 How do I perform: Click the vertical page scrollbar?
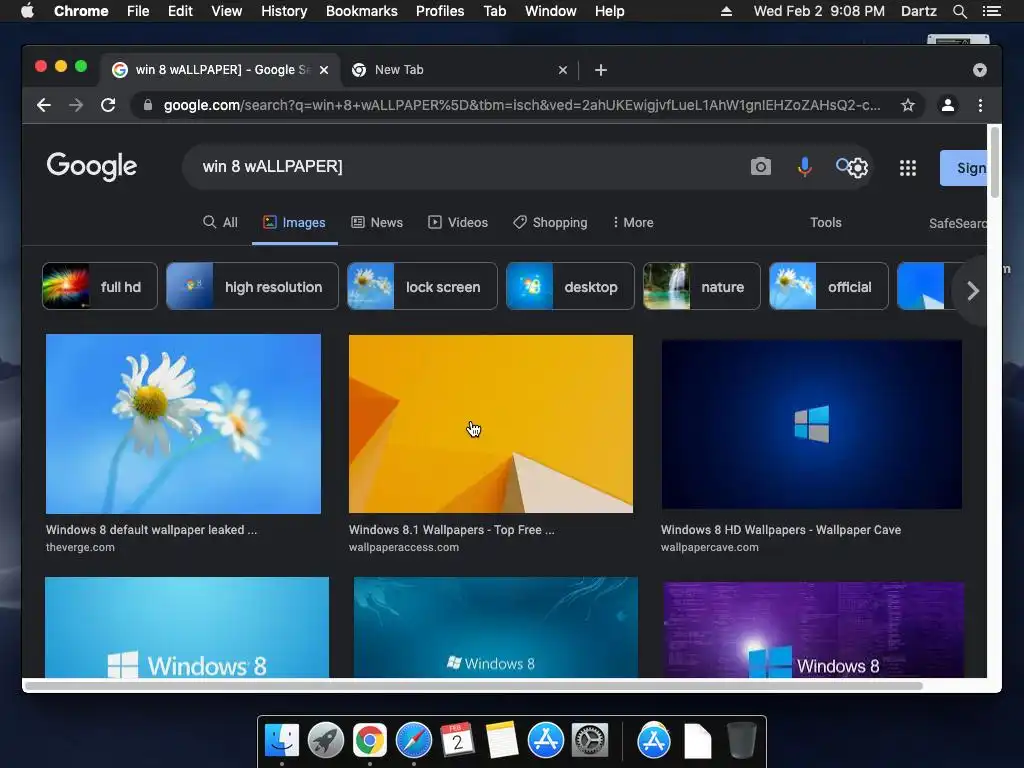(995, 162)
